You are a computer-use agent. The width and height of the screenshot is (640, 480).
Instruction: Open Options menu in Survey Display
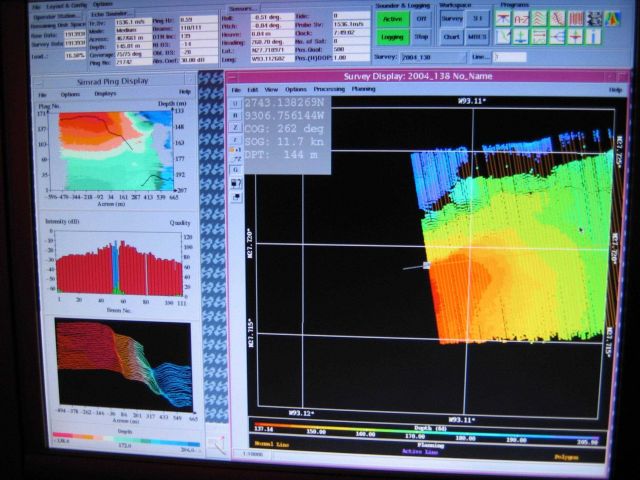pos(296,89)
